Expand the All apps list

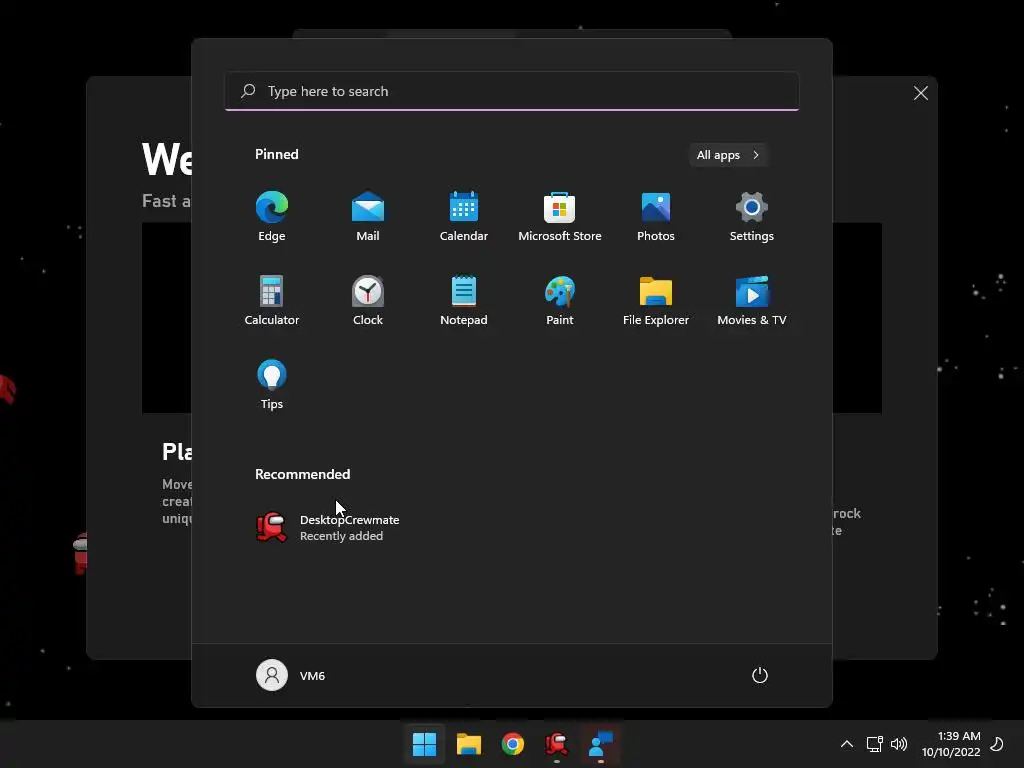pyautogui.click(x=728, y=155)
